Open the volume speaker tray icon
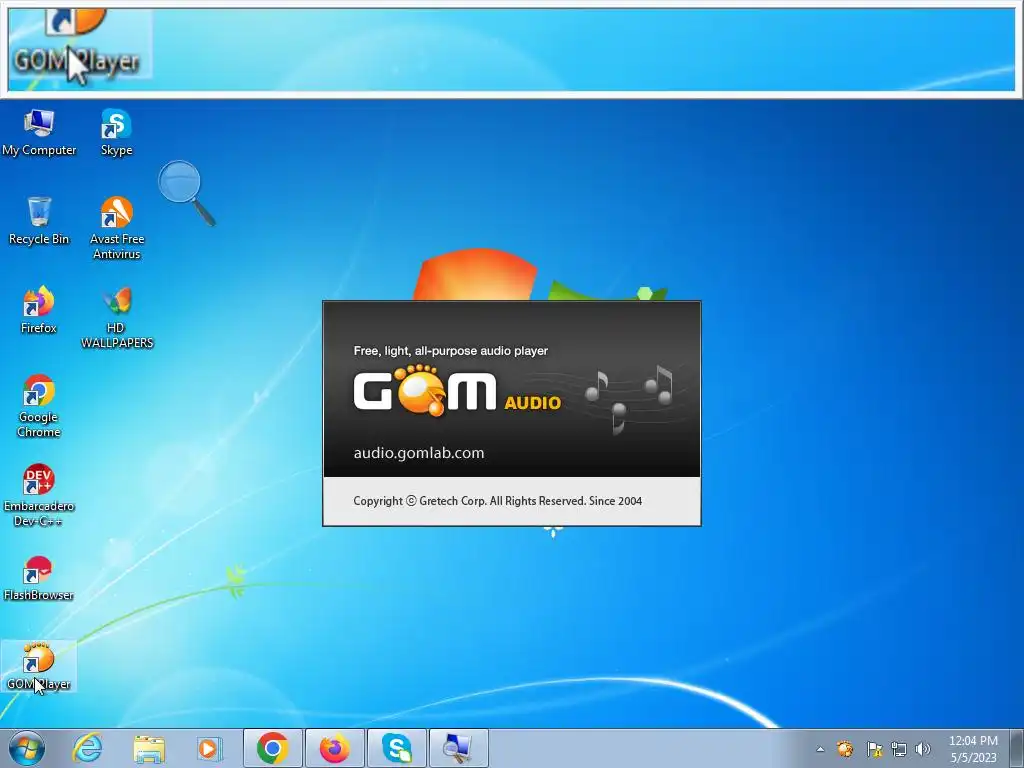This screenshot has height=768, width=1024. pyautogui.click(x=923, y=749)
